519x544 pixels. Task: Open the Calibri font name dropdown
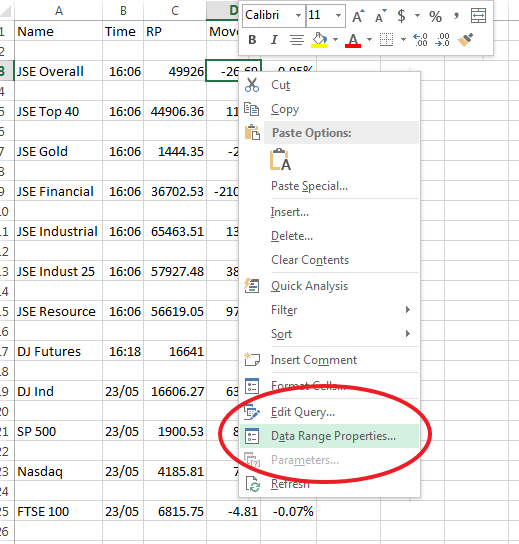[298, 16]
